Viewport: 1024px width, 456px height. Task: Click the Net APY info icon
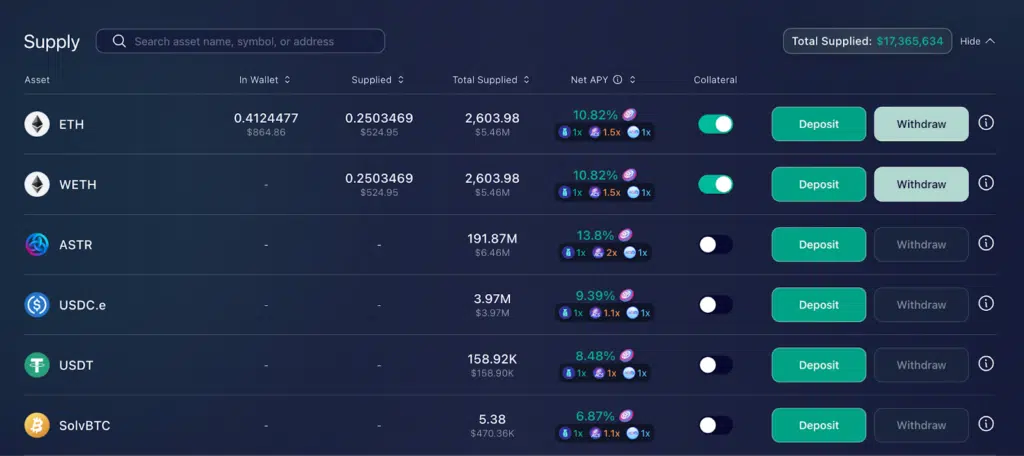tap(617, 80)
